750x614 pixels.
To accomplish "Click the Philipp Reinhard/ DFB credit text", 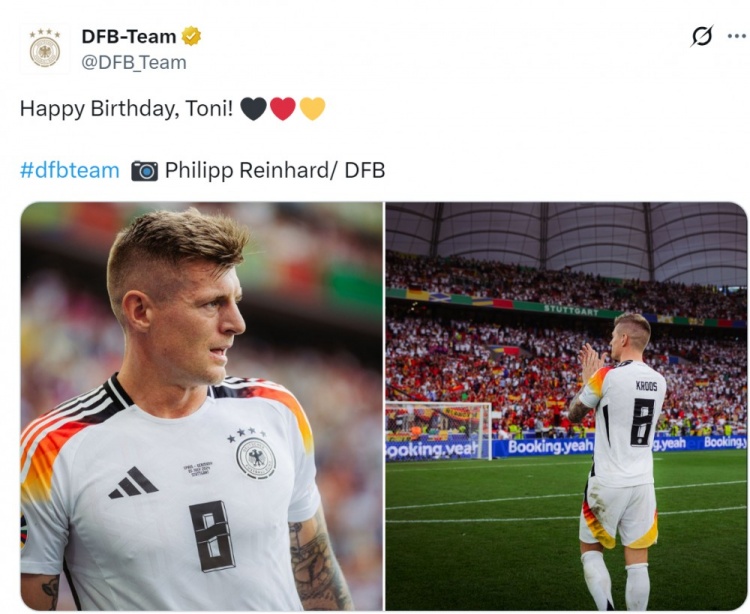I will tap(275, 171).
